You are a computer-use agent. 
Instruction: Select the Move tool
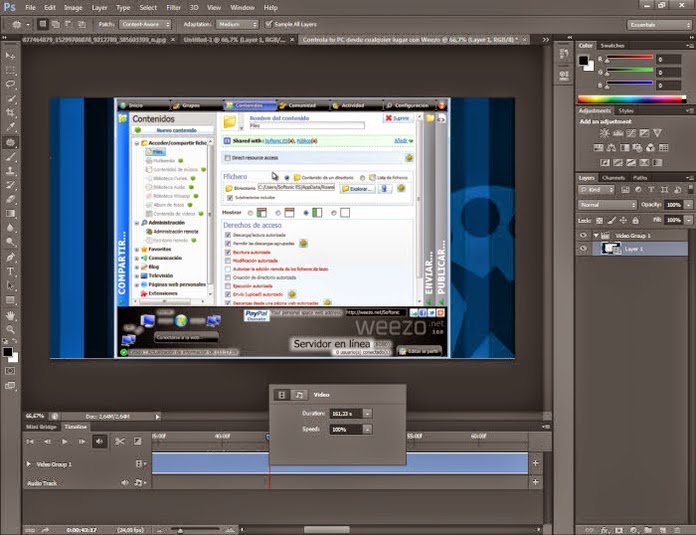point(10,55)
